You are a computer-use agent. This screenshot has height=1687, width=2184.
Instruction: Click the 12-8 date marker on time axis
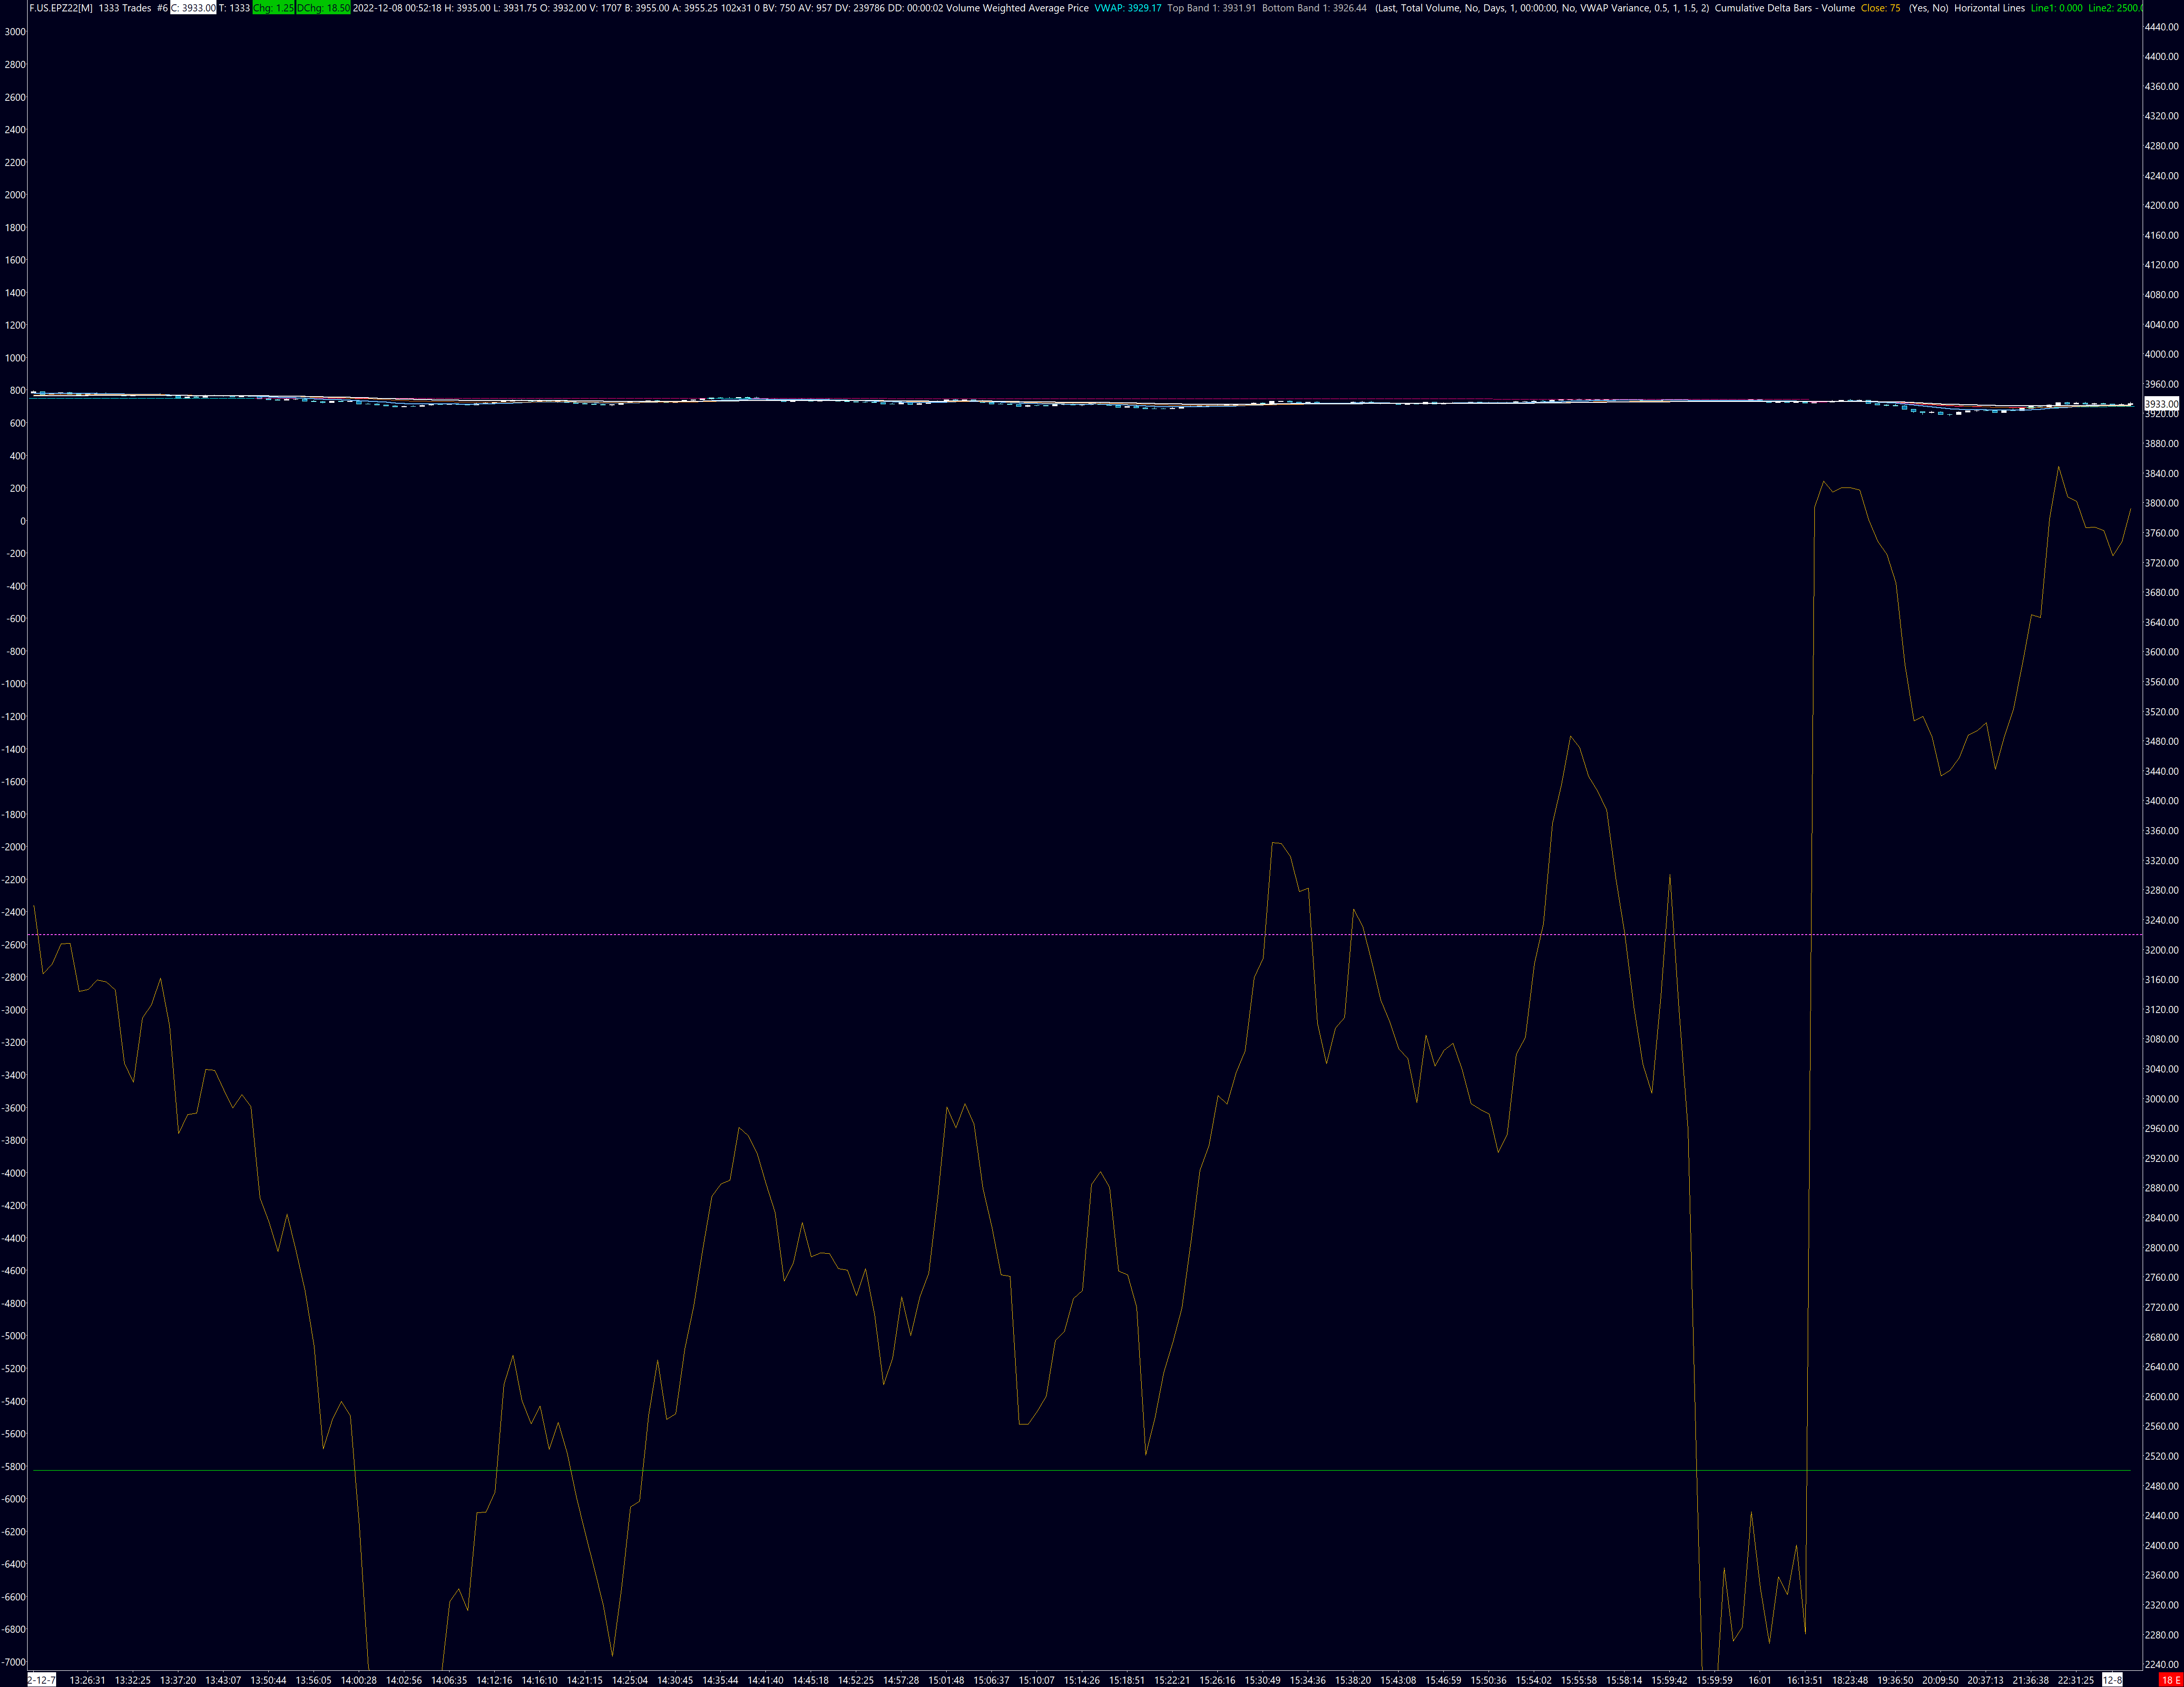click(x=2112, y=1680)
